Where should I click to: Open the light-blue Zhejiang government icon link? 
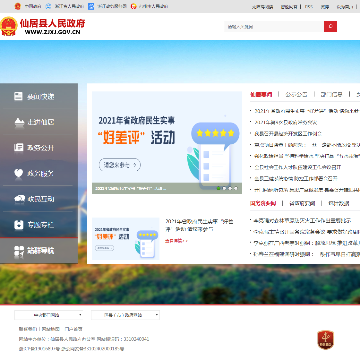48,6
